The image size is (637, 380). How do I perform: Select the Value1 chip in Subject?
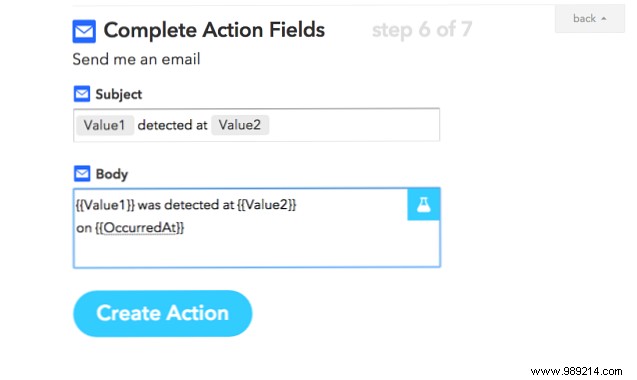click(x=104, y=125)
